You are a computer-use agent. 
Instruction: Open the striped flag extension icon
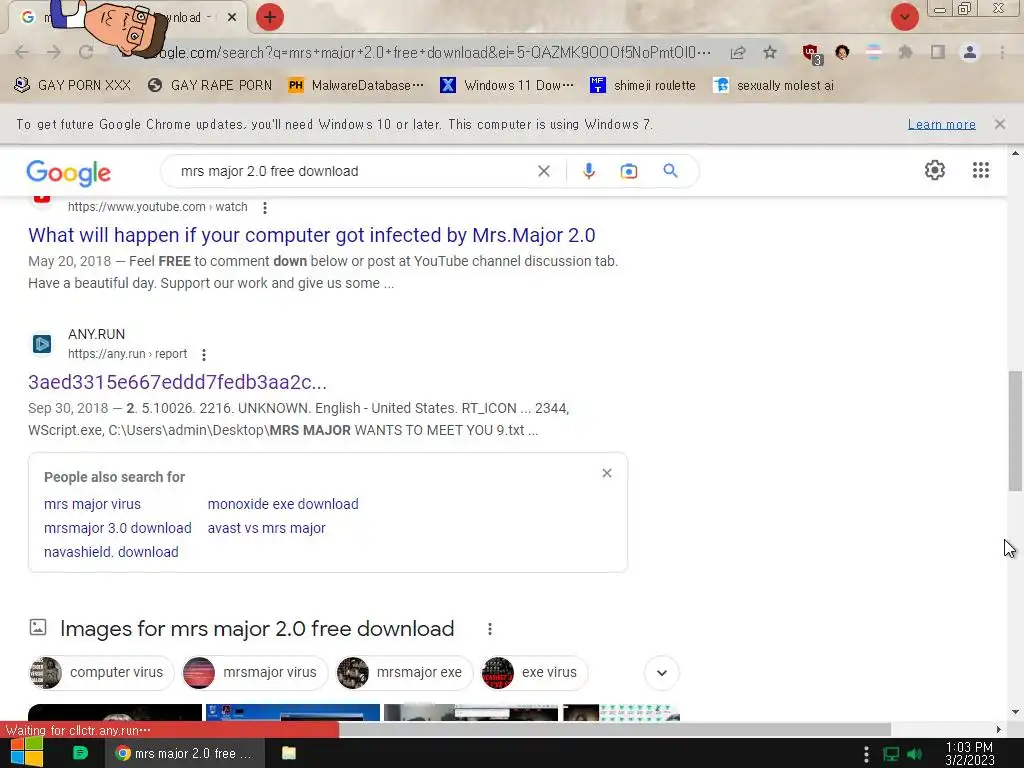(874, 52)
